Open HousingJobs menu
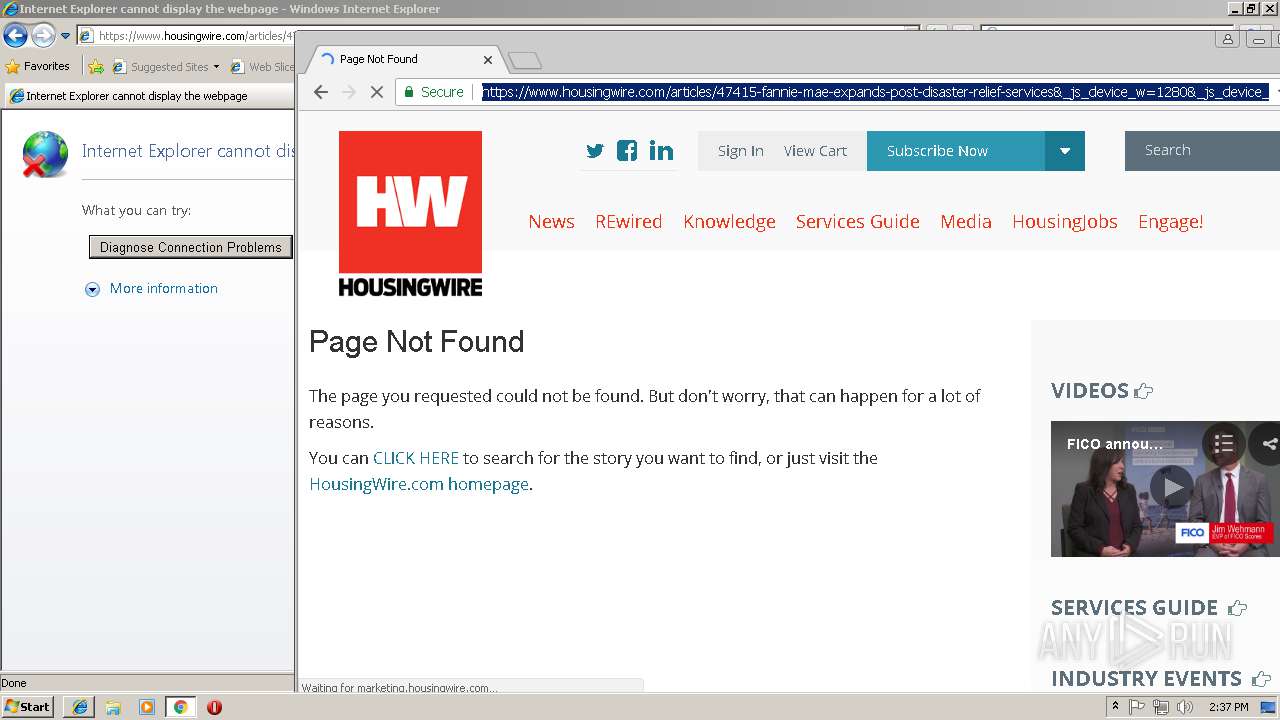 (1064, 222)
